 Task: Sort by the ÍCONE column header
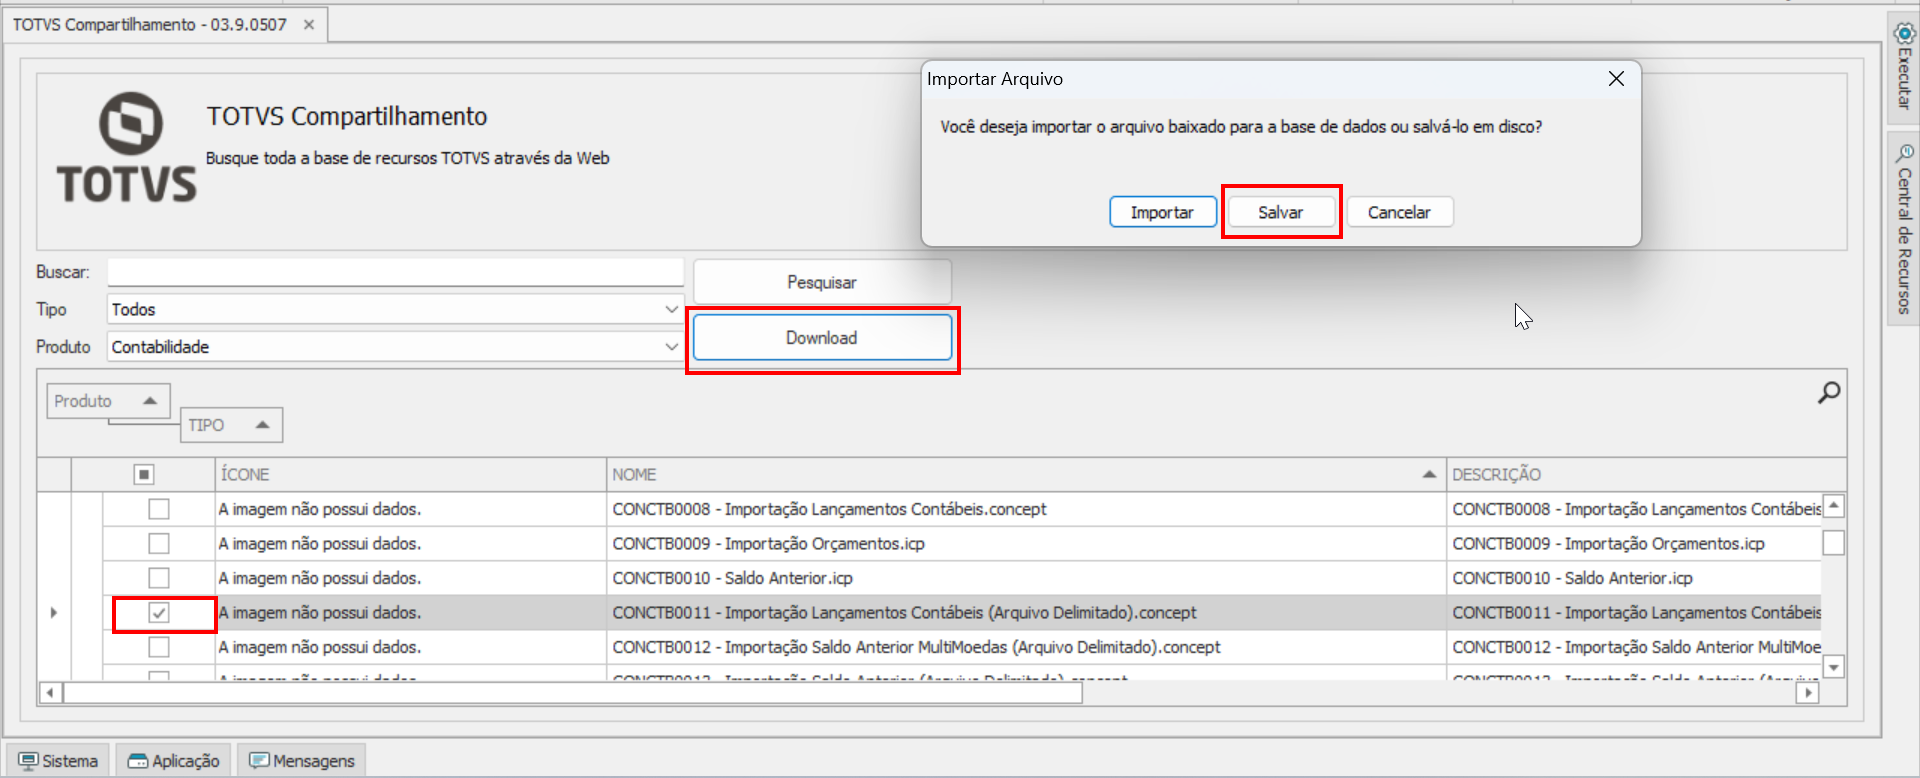click(x=410, y=474)
